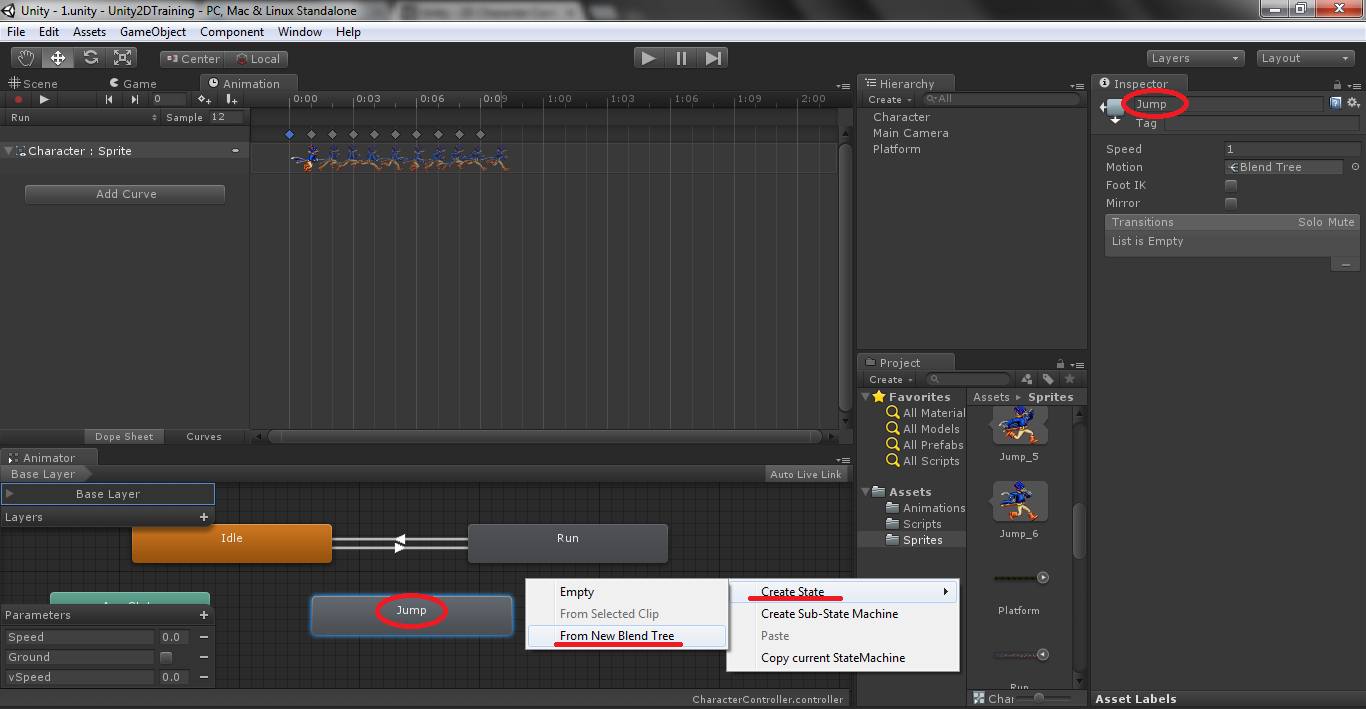The image size is (1366, 709).
Task: Play the animation clip preview
Action: click(44, 99)
